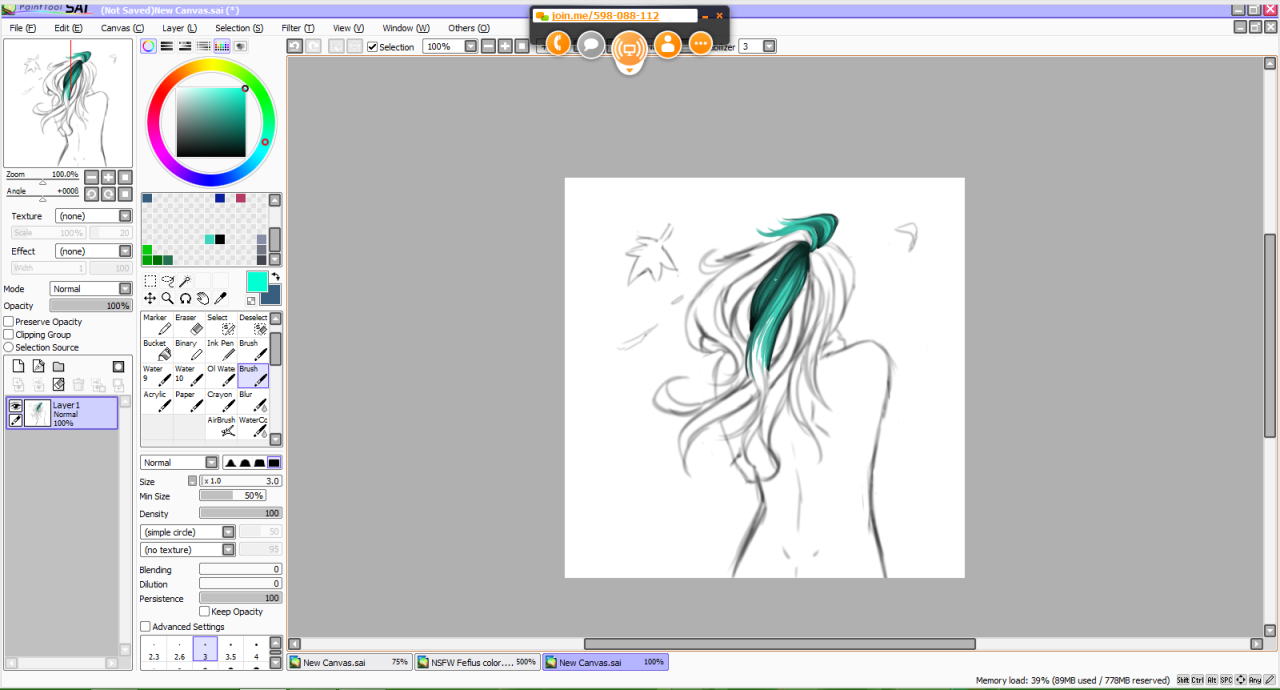Toggle the Preserve Opacity checkbox
Screen dimensions: 1280x690
9,322
